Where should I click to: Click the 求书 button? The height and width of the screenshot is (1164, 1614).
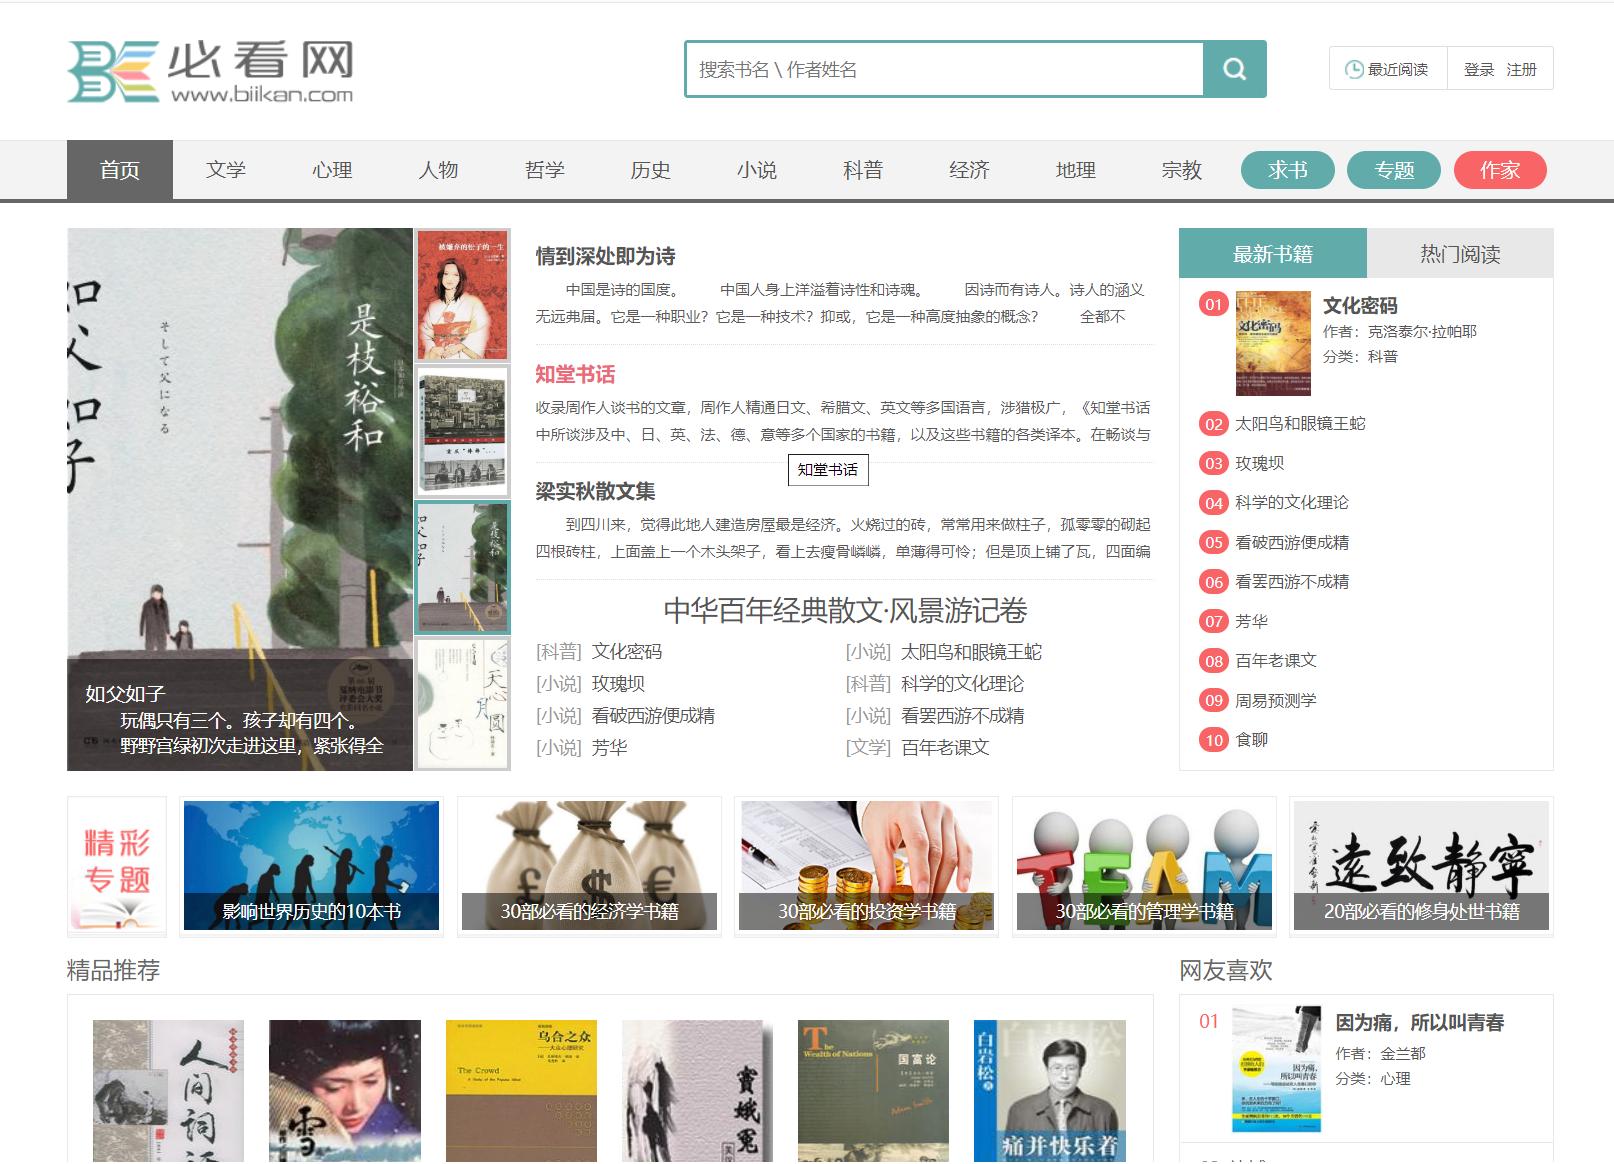point(1288,170)
